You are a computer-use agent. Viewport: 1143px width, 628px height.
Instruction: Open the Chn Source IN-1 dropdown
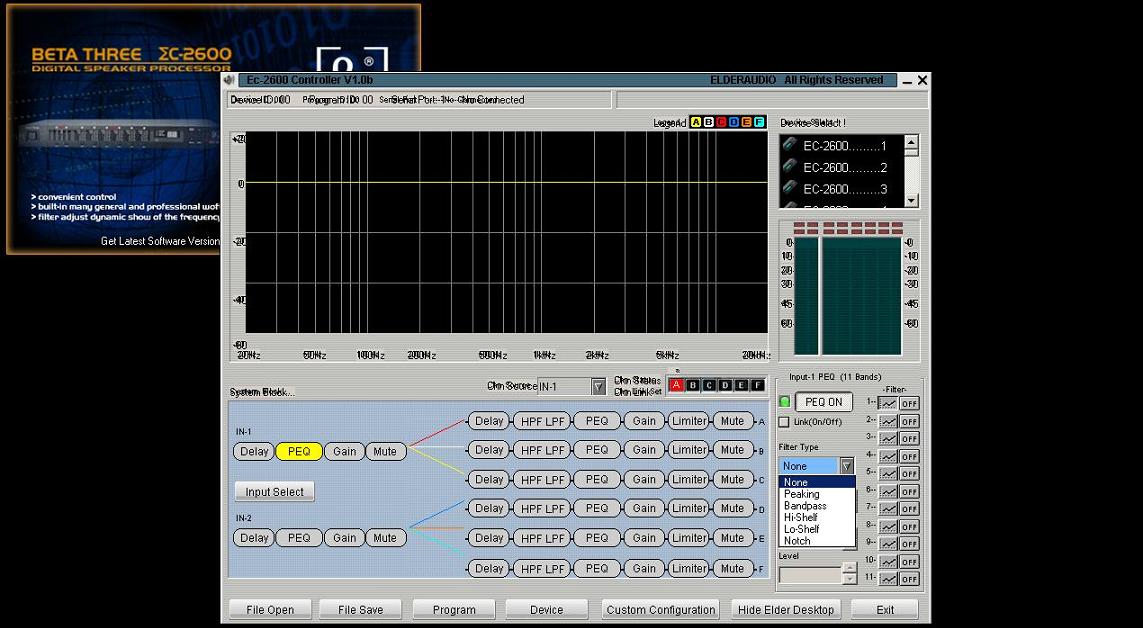click(x=598, y=387)
